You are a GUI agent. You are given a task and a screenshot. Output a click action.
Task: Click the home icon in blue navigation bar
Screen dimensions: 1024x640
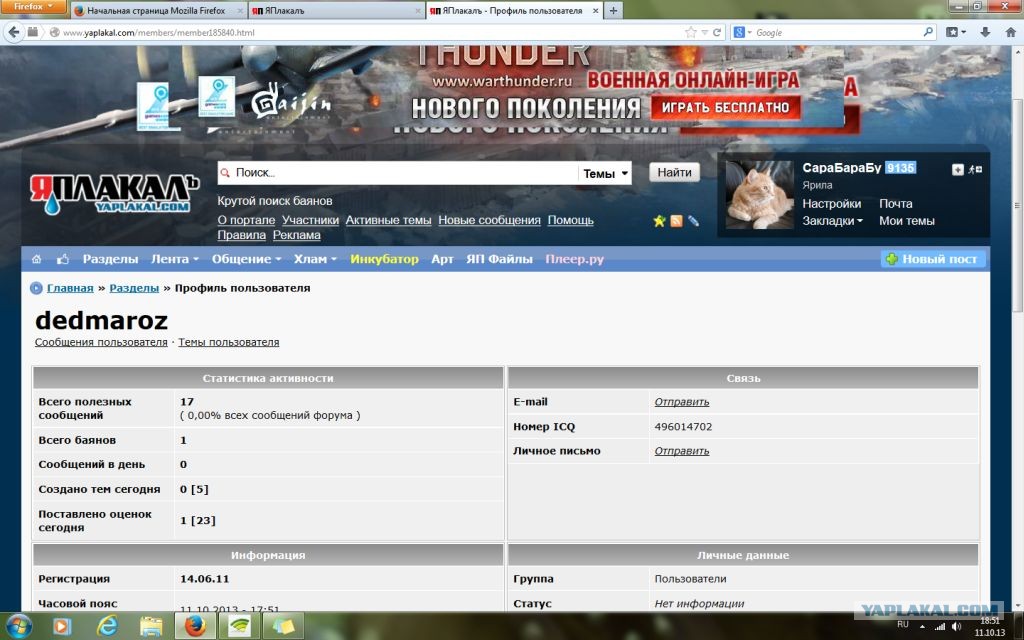pyautogui.click(x=37, y=259)
